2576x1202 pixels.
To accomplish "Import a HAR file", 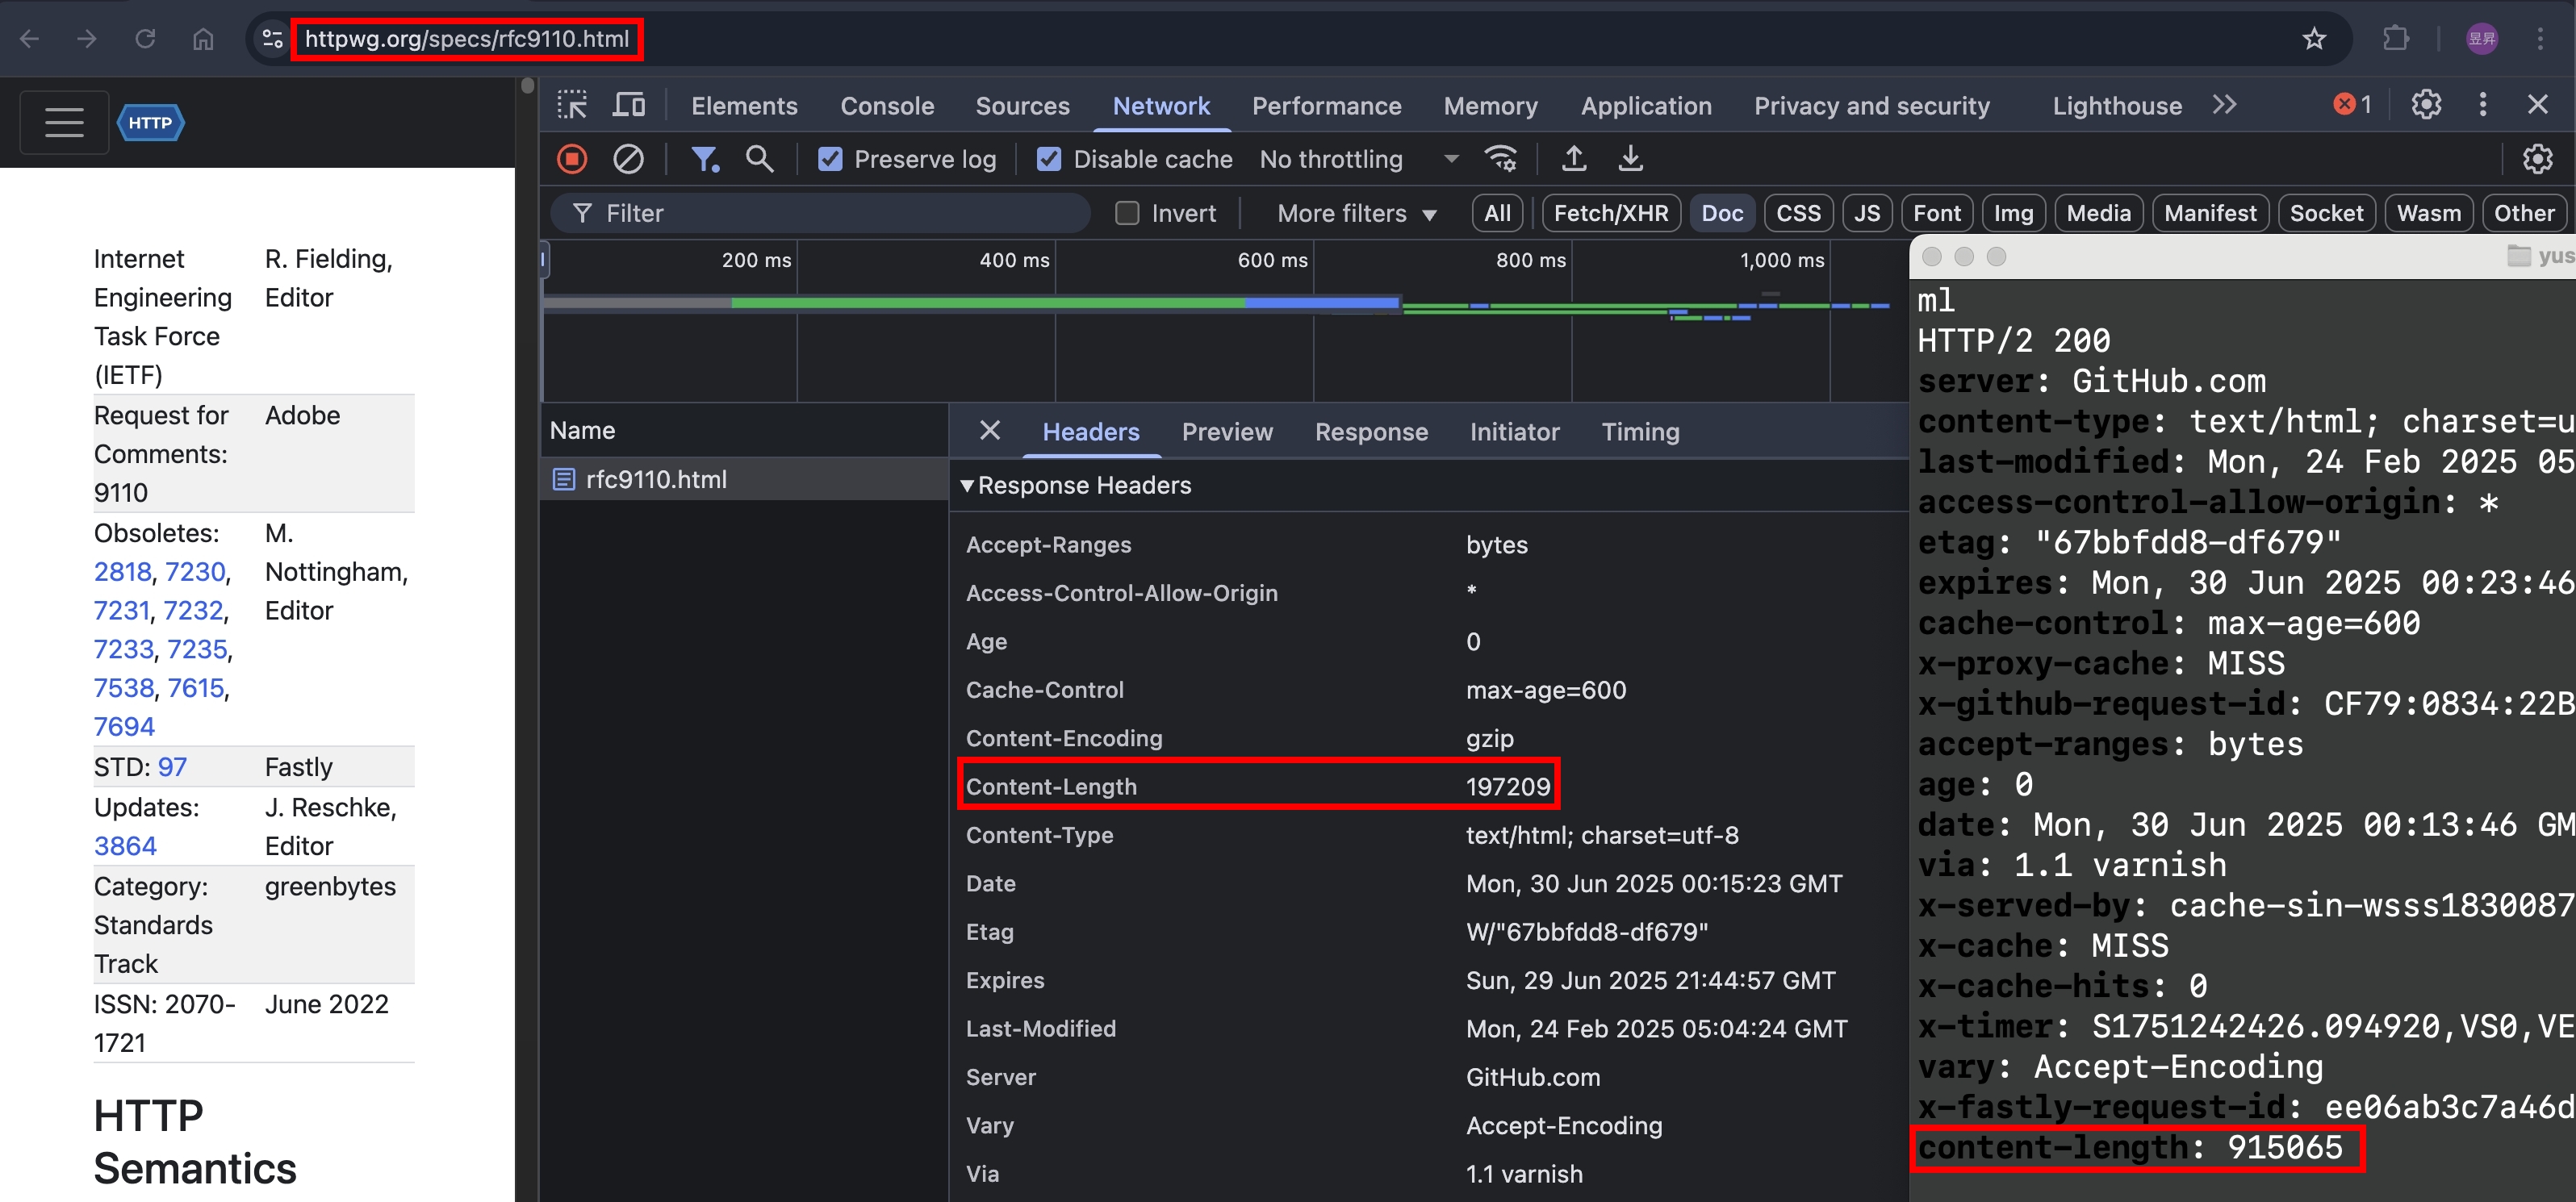I will tap(1574, 159).
